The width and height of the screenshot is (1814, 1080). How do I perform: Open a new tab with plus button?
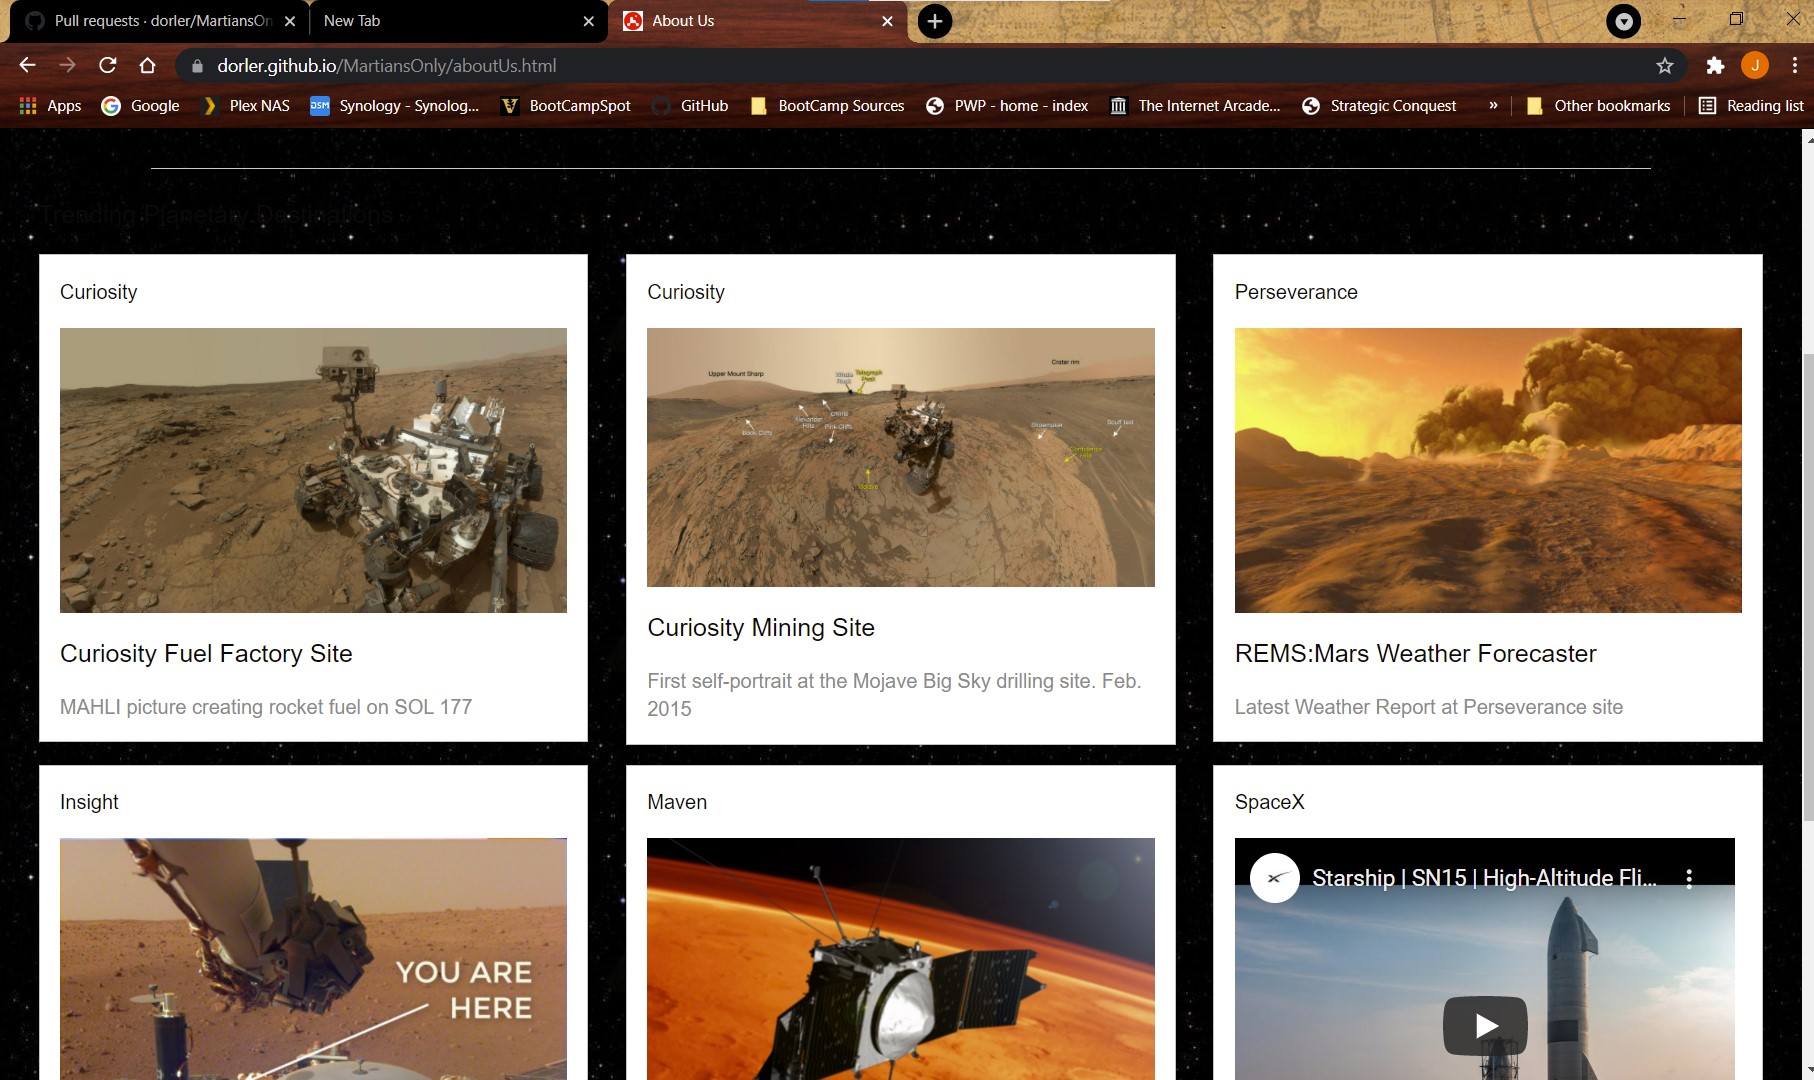[x=934, y=21]
